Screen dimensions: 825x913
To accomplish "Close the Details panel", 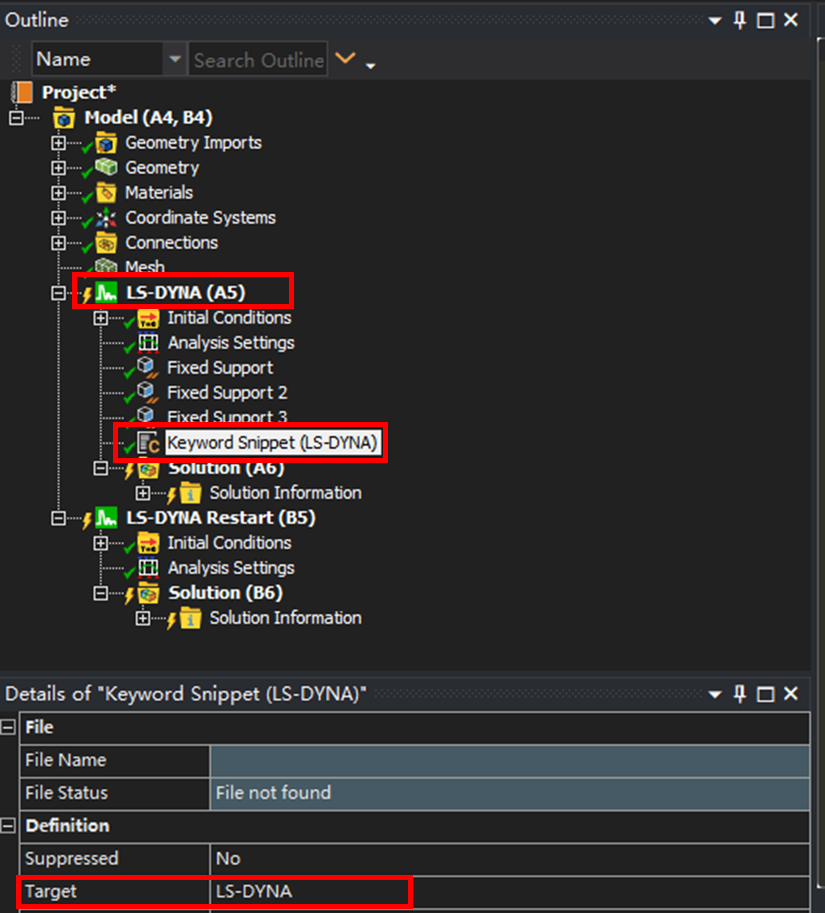I will pyautogui.click(x=791, y=693).
